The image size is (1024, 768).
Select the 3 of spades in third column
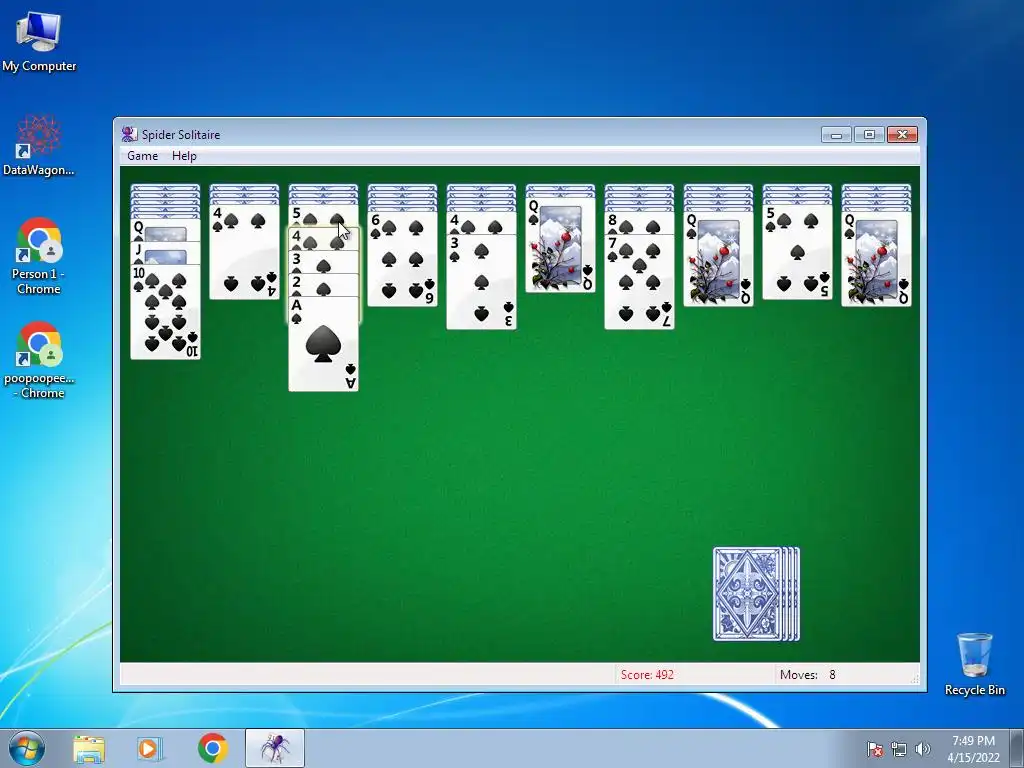coord(323,262)
